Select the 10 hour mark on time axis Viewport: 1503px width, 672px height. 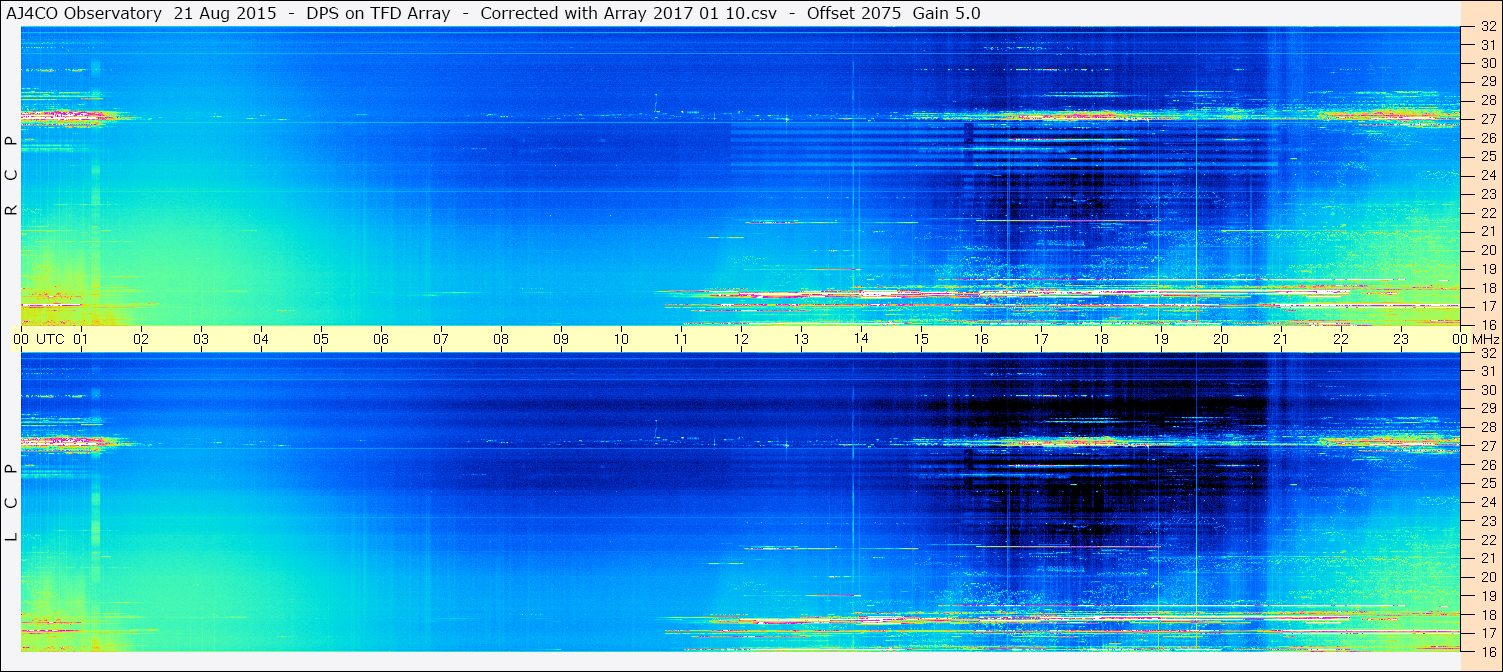click(x=621, y=339)
